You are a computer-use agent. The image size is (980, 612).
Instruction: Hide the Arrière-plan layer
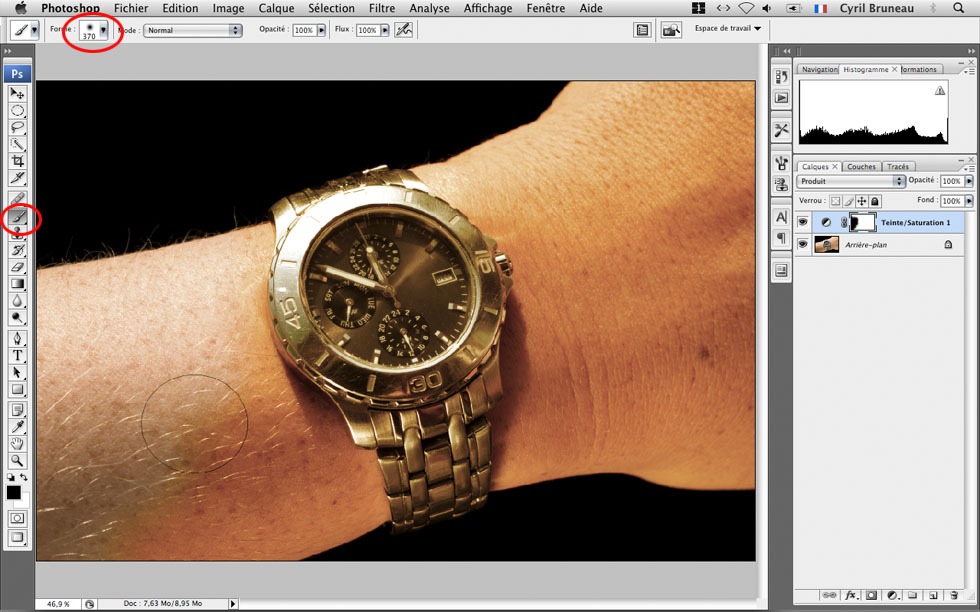point(803,244)
